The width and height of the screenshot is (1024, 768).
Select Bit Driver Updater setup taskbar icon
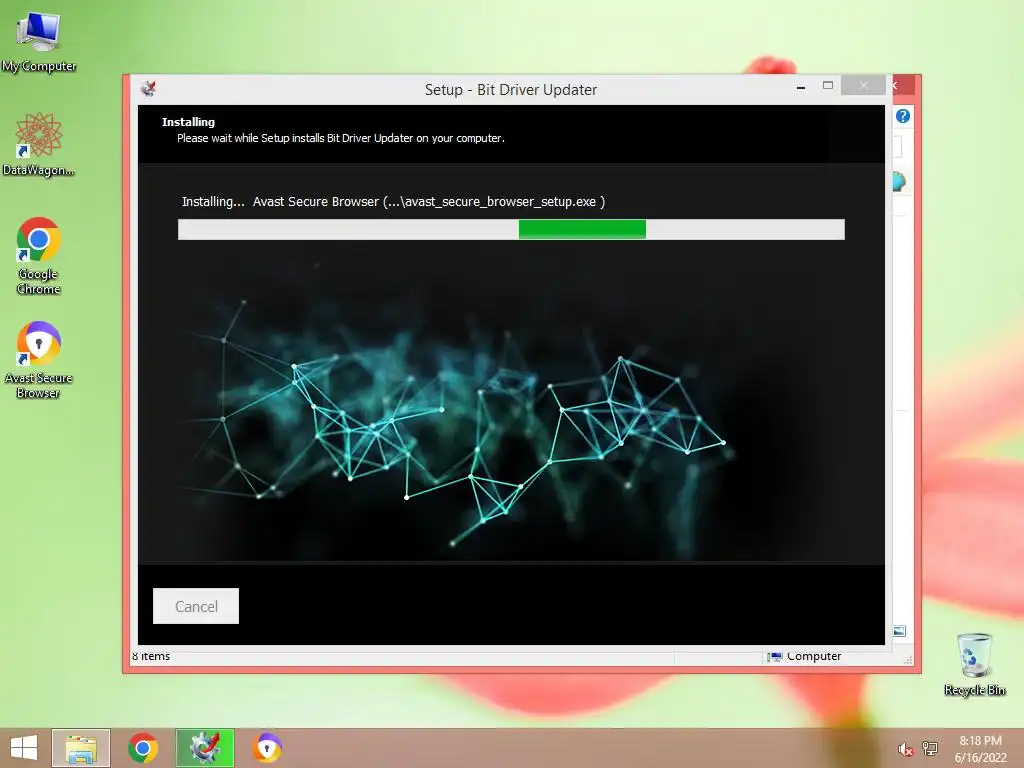tap(205, 748)
